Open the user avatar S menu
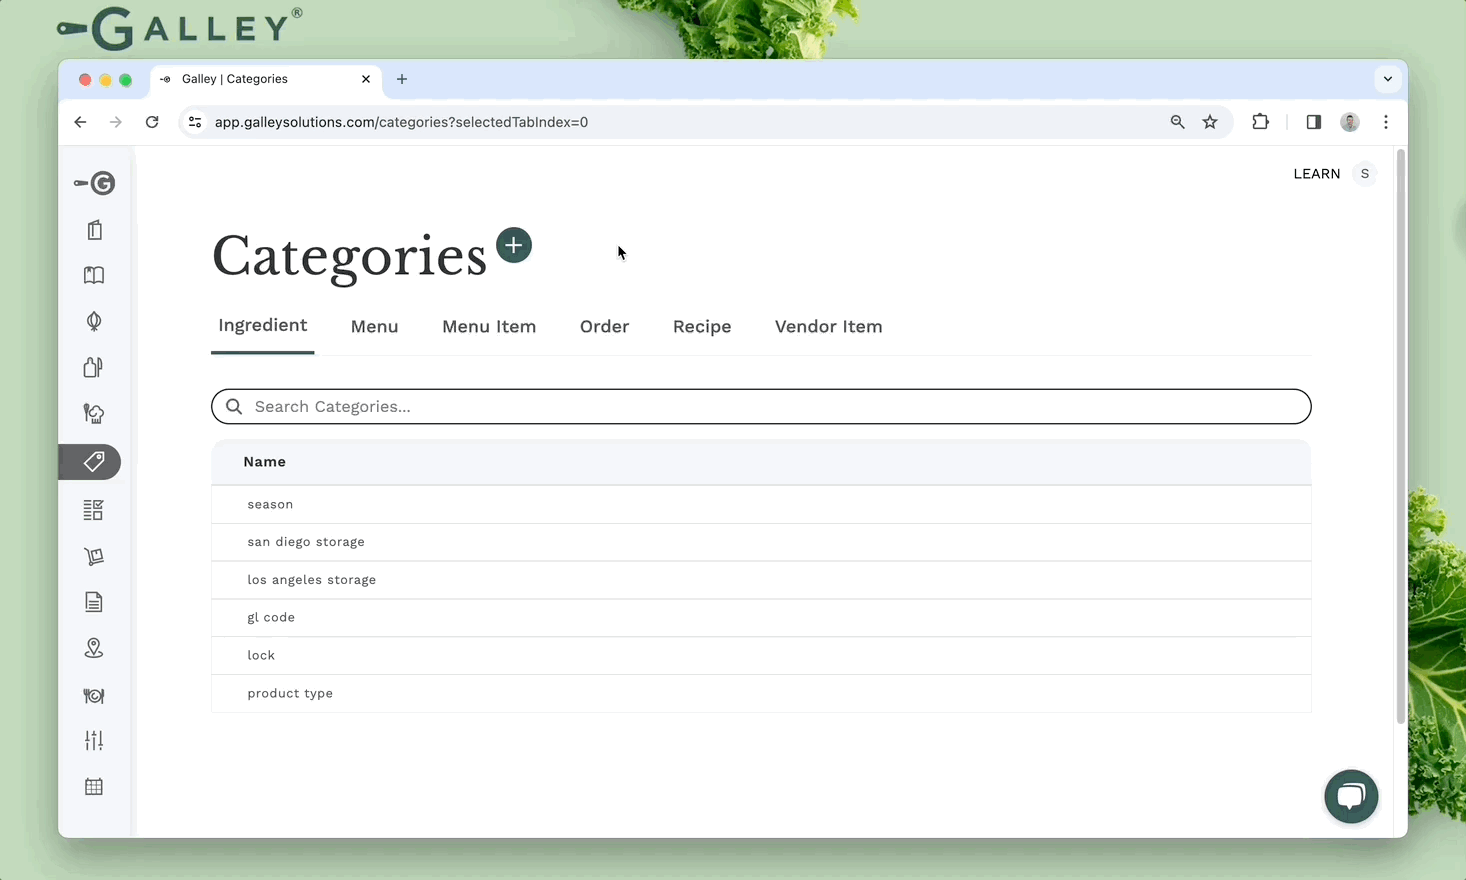The image size is (1466, 880). point(1364,174)
